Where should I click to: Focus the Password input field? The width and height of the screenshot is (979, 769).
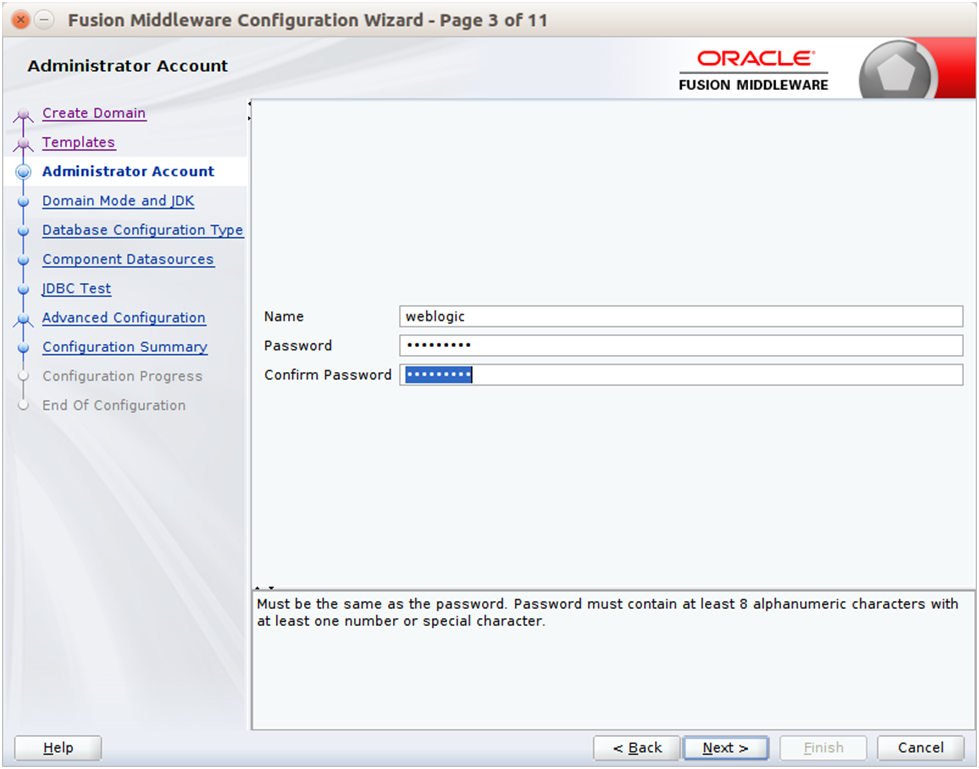click(681, 345)
